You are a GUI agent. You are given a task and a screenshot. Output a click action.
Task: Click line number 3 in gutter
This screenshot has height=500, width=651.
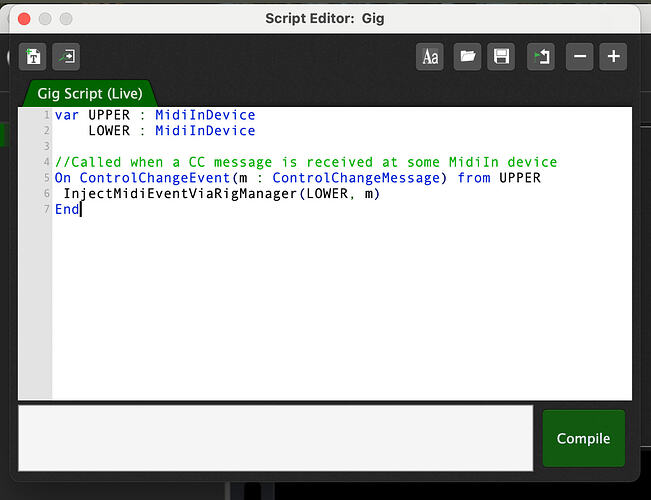[46, 146]
